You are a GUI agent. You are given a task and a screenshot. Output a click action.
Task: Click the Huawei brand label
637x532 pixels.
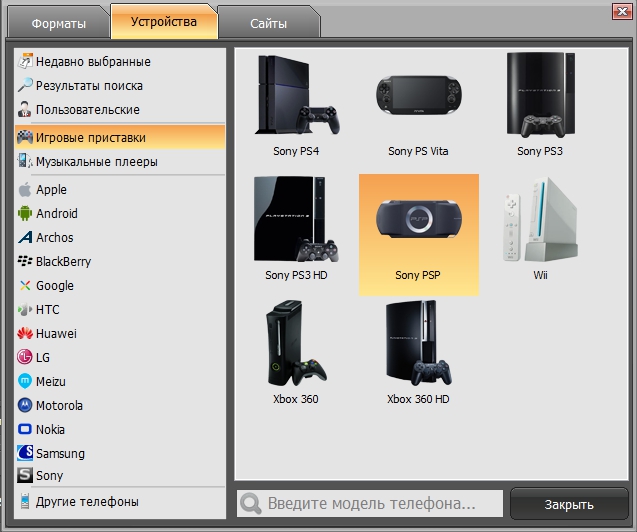click(x=56, y=333)
